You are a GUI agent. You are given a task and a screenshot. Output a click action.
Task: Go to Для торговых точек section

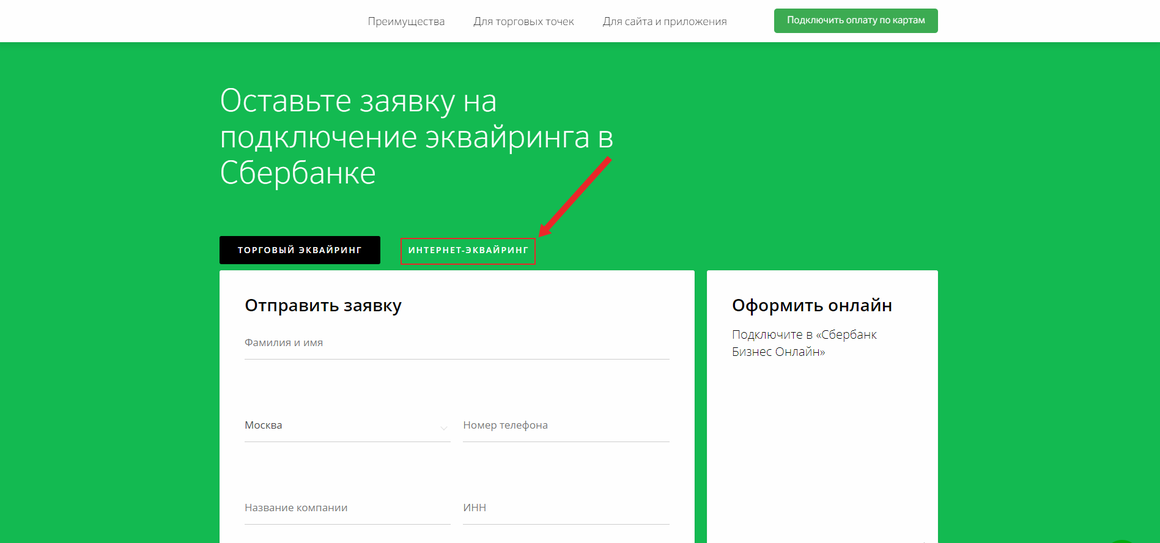point(524,21)
